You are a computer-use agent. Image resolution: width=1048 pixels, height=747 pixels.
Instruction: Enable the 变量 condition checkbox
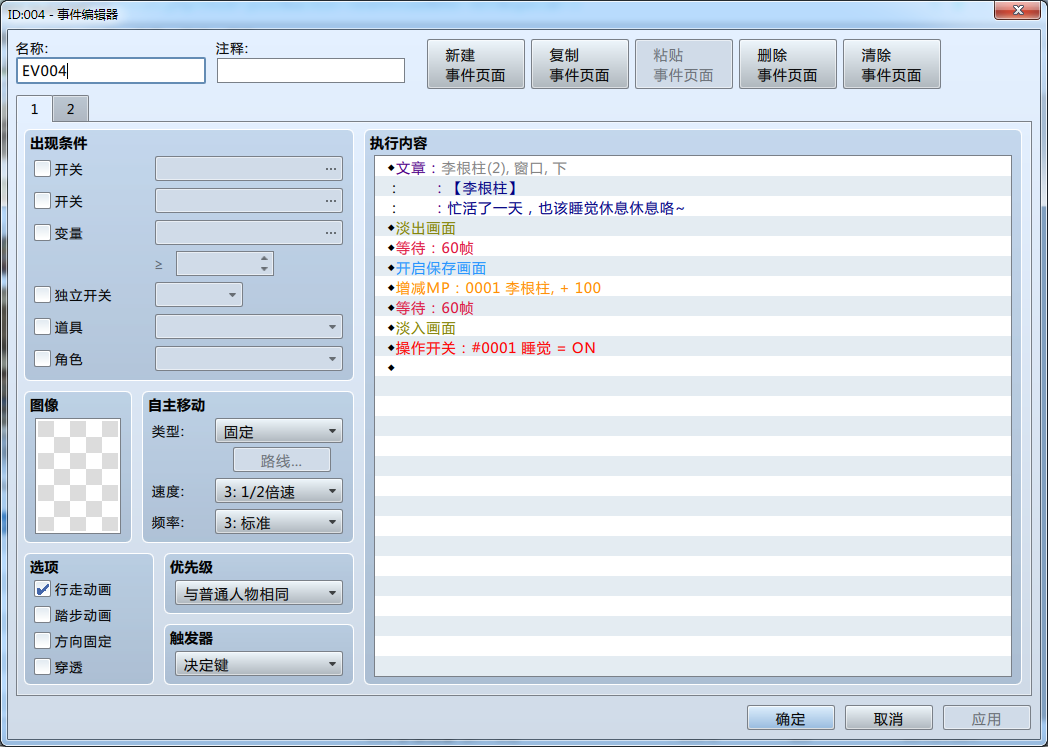pos(42,233)
